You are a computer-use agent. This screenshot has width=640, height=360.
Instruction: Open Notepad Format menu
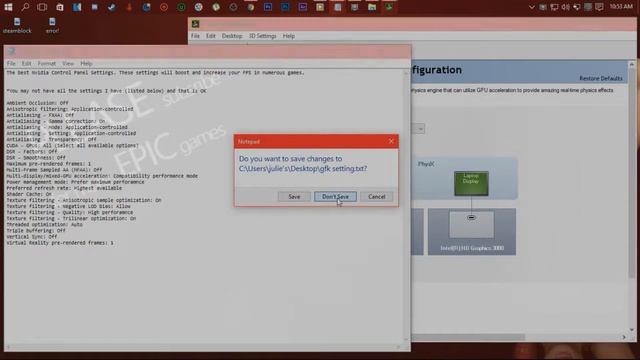click(47, 64)
